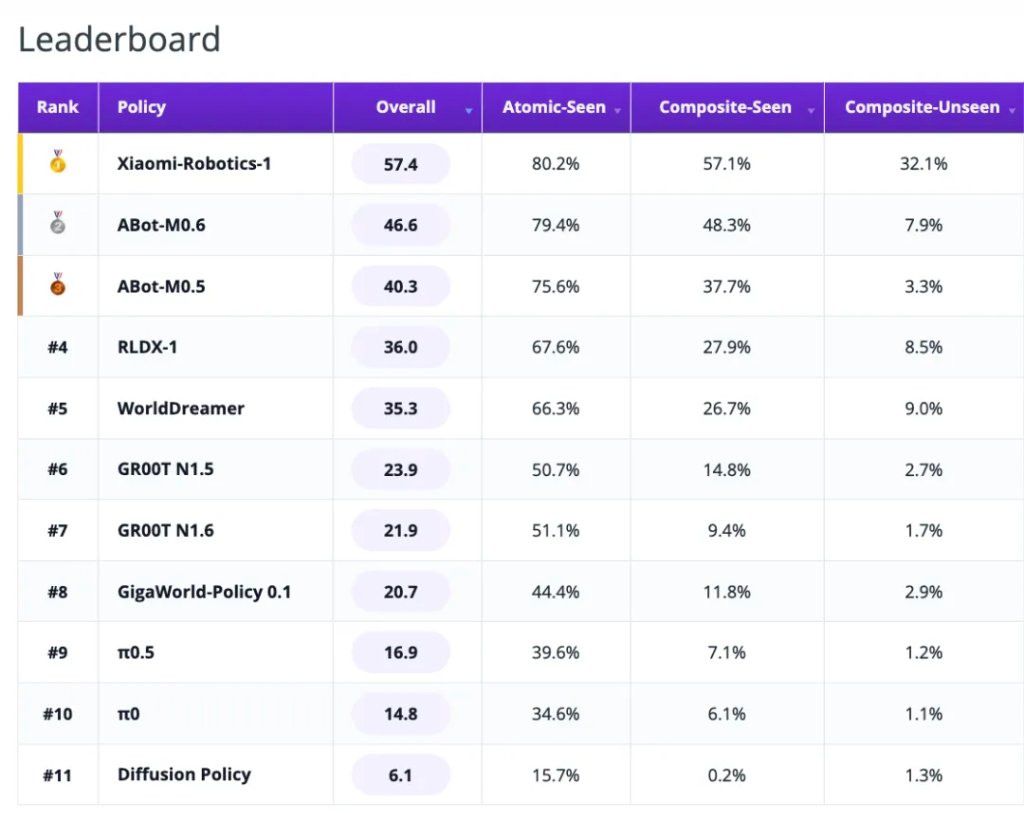Click the gold medal first-place icon

point(57,161)
